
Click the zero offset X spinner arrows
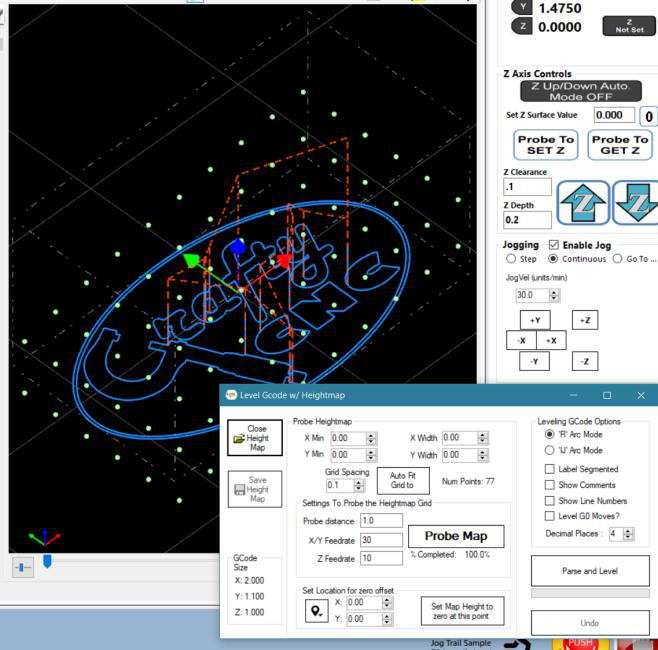tap(387, 603)
